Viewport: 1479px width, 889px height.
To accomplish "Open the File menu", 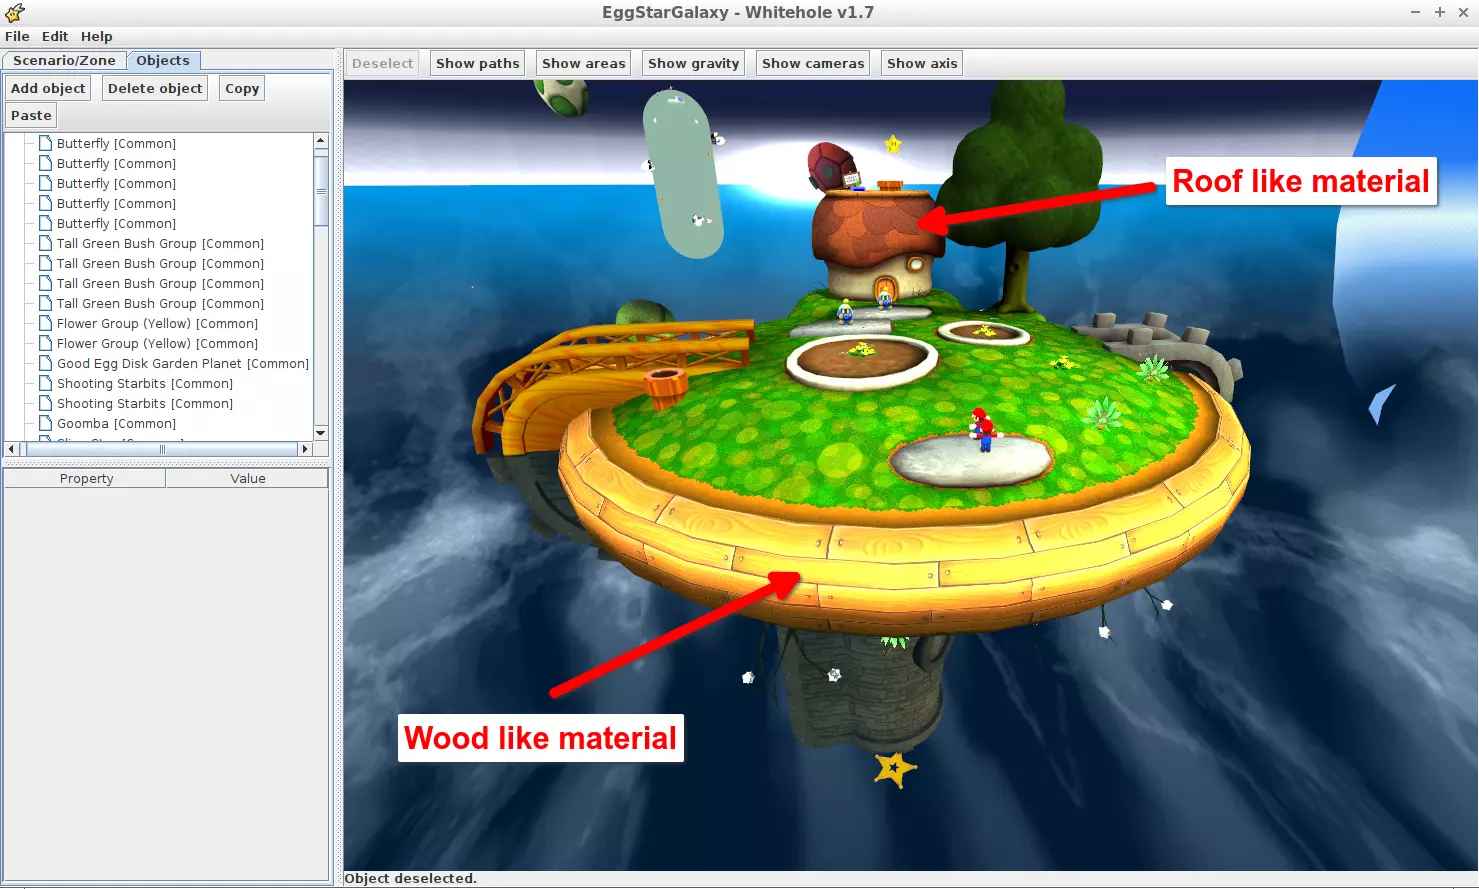I will pos(17,36).
